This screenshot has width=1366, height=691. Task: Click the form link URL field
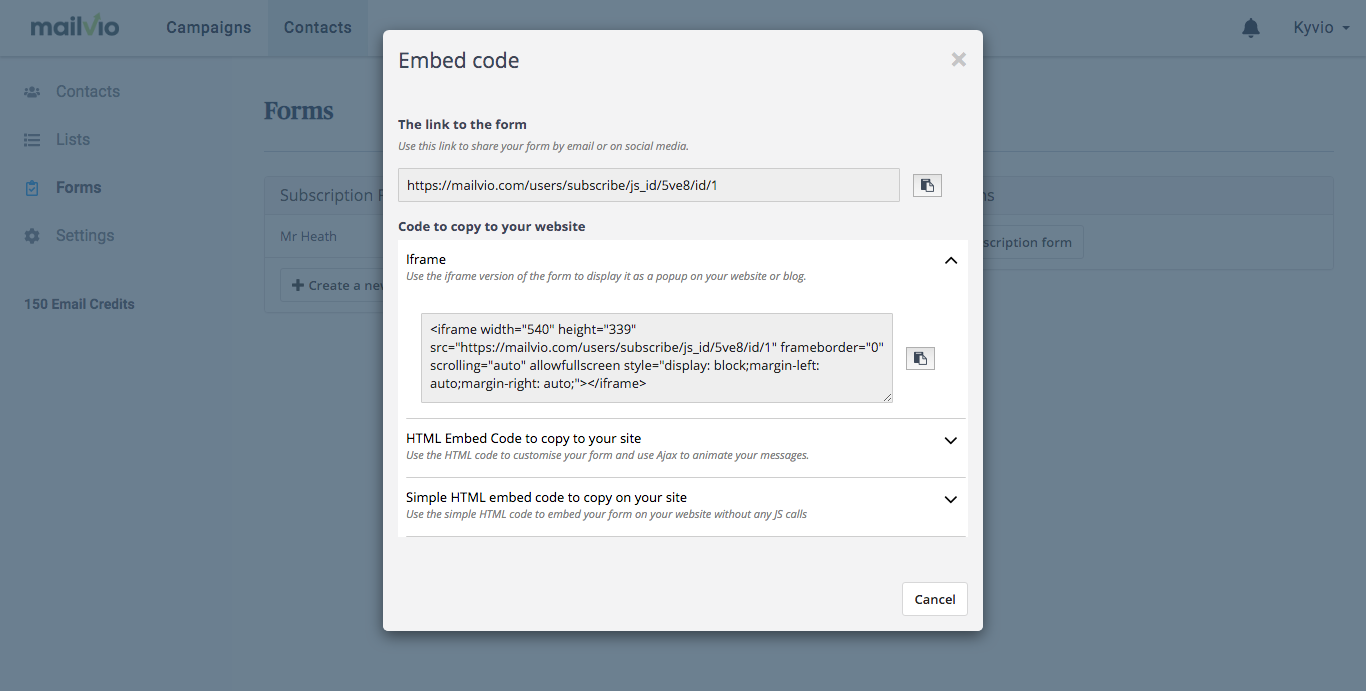[x=649, y=185]
